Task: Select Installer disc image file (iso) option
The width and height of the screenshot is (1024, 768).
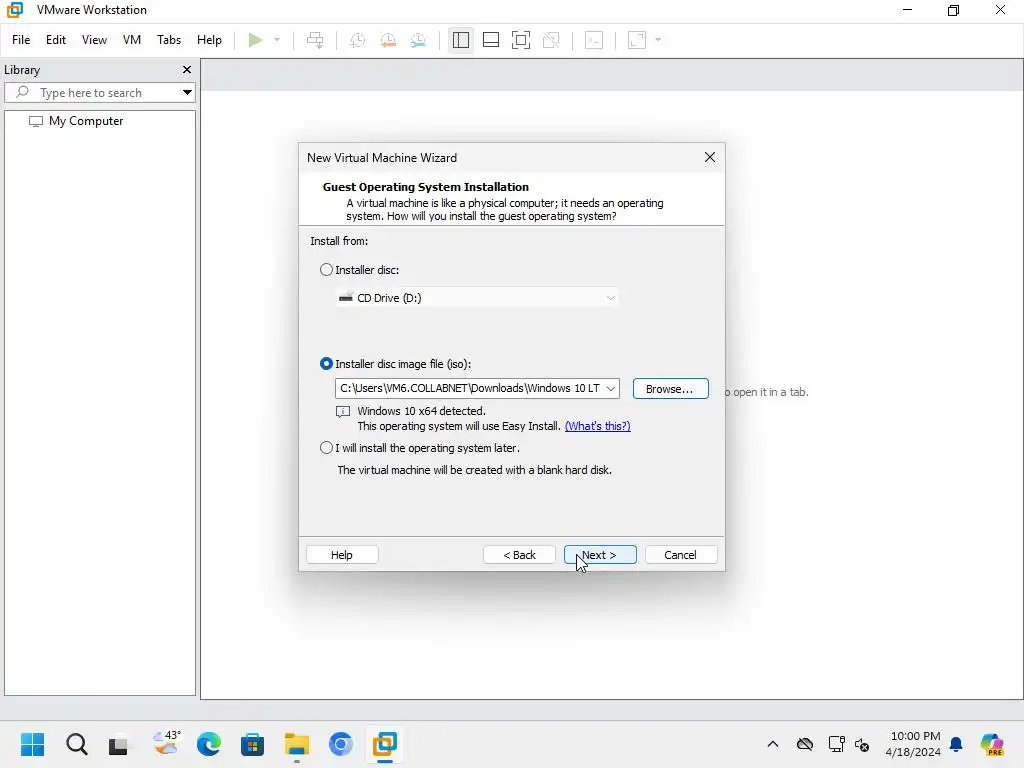Action: point(326,364)
